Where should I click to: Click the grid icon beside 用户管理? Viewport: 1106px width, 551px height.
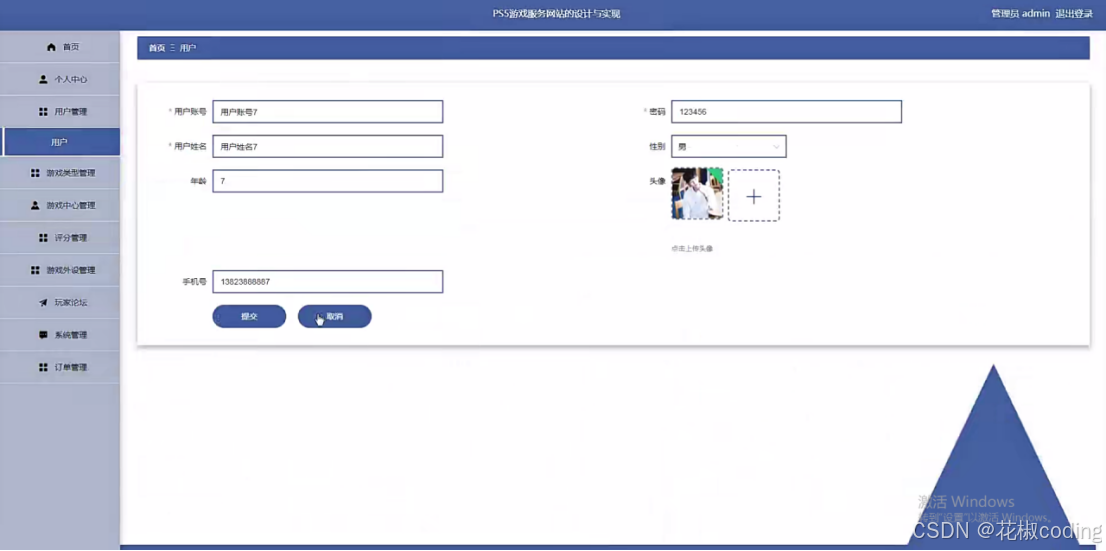pos(43,112)
